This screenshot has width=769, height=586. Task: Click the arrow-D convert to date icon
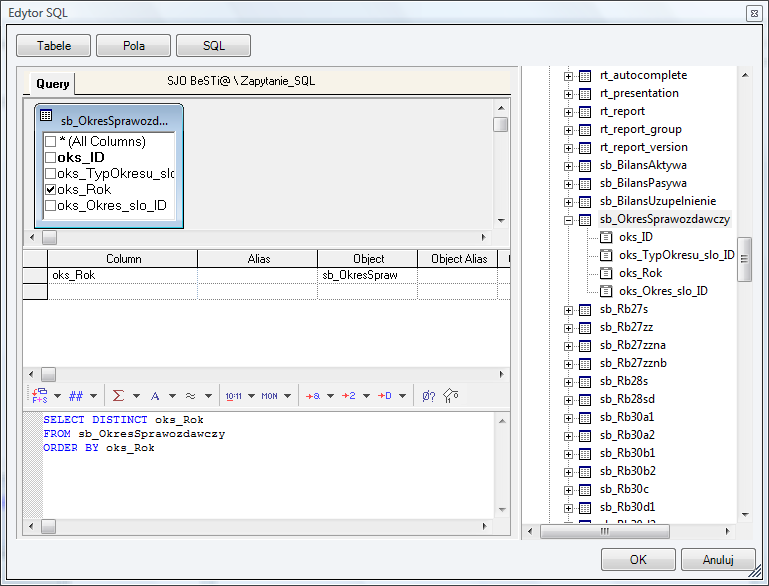point(384,395)
